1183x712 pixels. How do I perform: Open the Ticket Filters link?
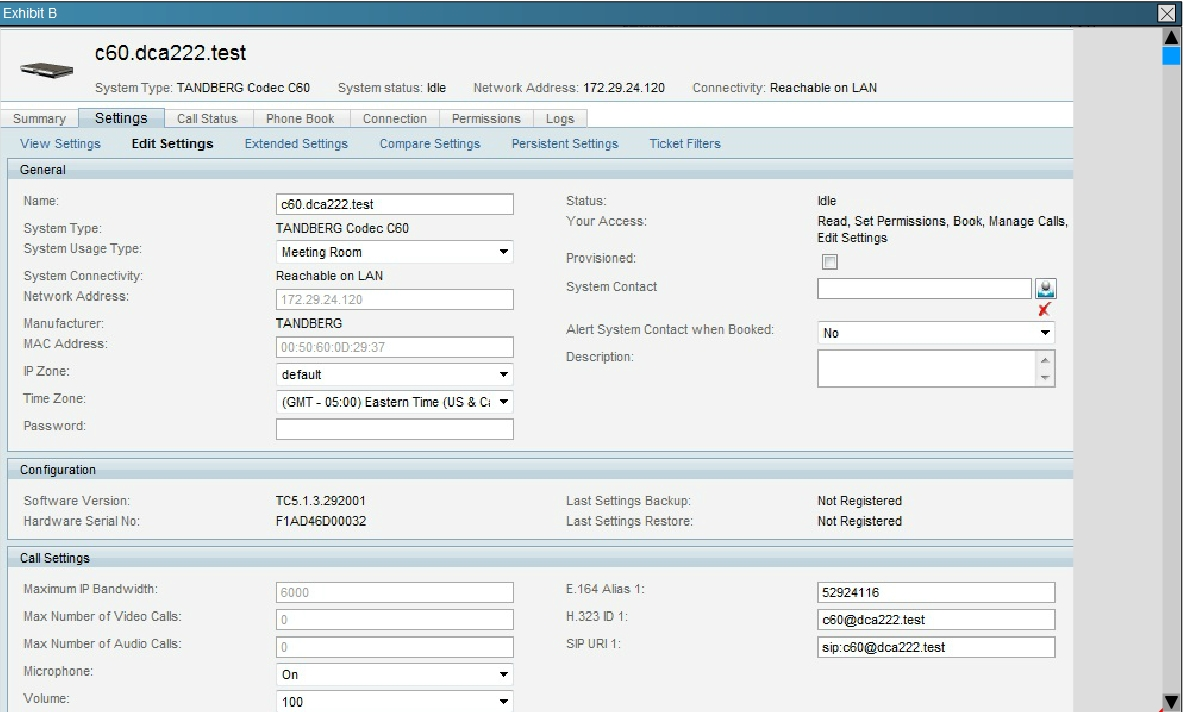(685, 144)
